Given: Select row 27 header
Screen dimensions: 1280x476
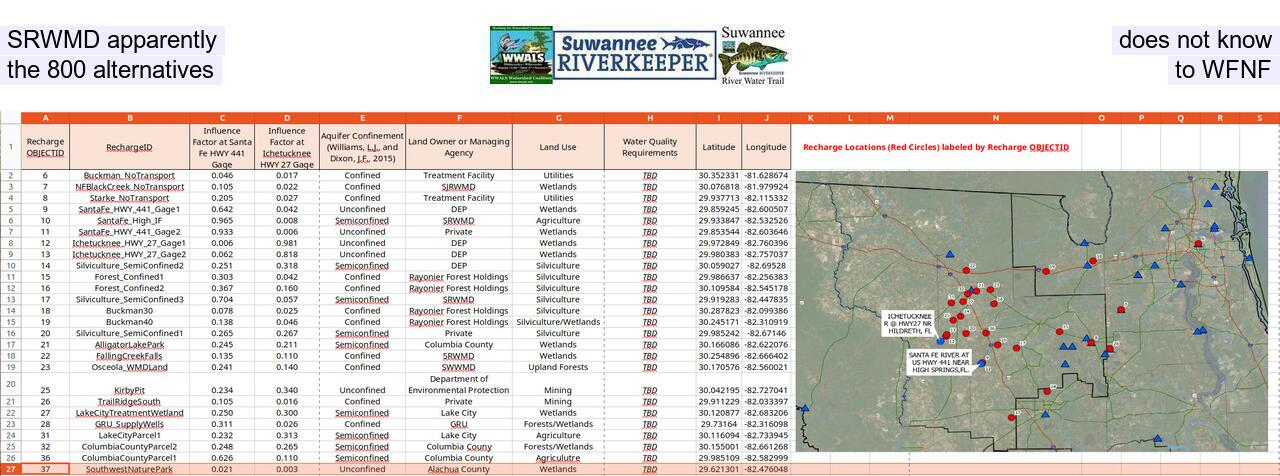Looking at the screenshot, I should point(10,469).
